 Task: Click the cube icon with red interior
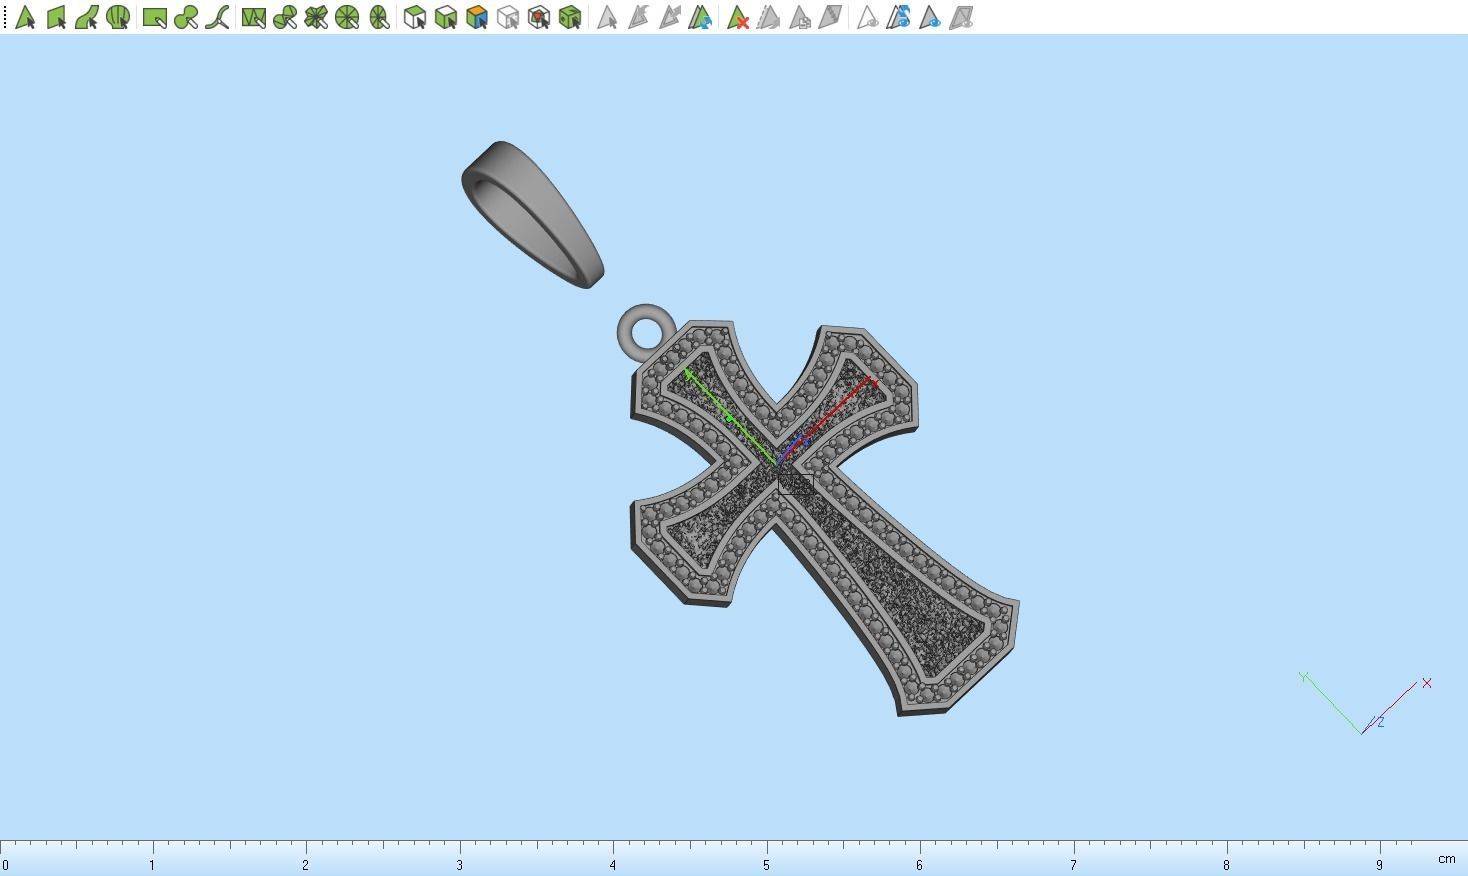click(x=539, y=17)
